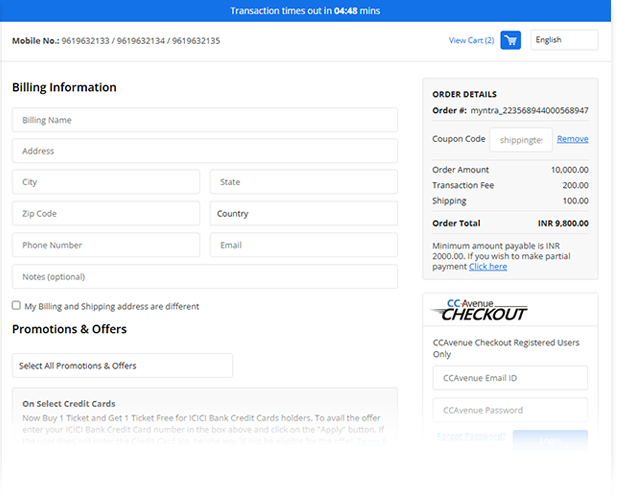The width and height of the screenshot is (617, 500).
Task: Select the City input field
Action: click(105, 183)
